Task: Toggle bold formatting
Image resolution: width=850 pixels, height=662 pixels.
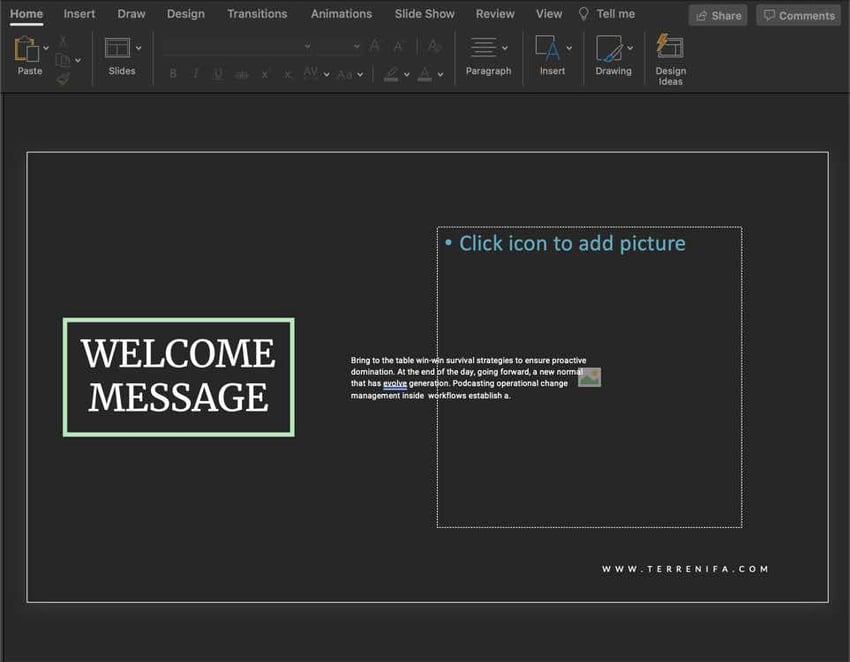Action: 173,74
